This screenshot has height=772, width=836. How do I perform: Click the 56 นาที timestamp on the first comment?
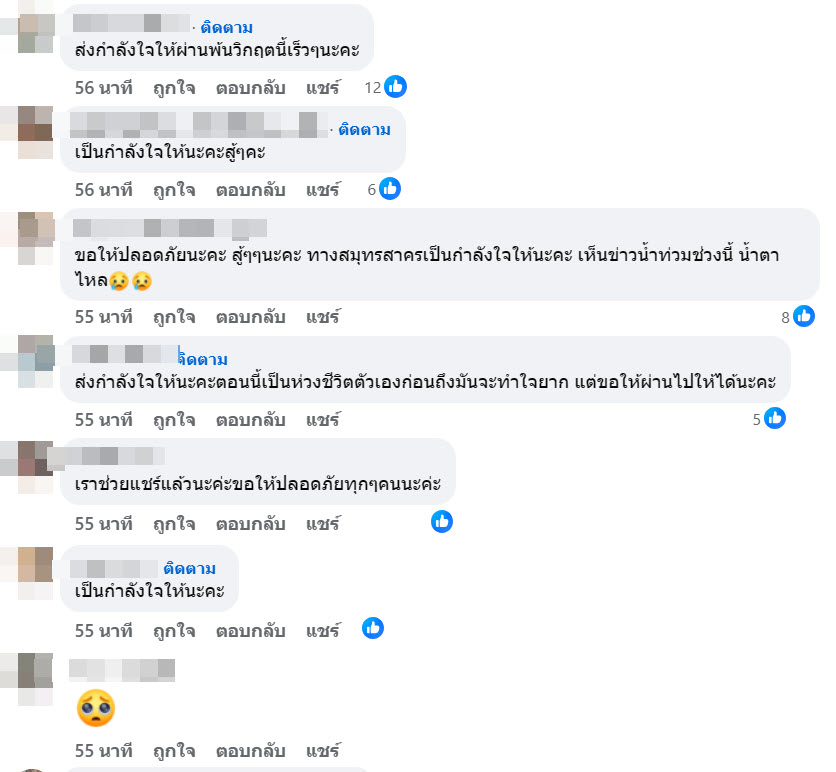104,87
